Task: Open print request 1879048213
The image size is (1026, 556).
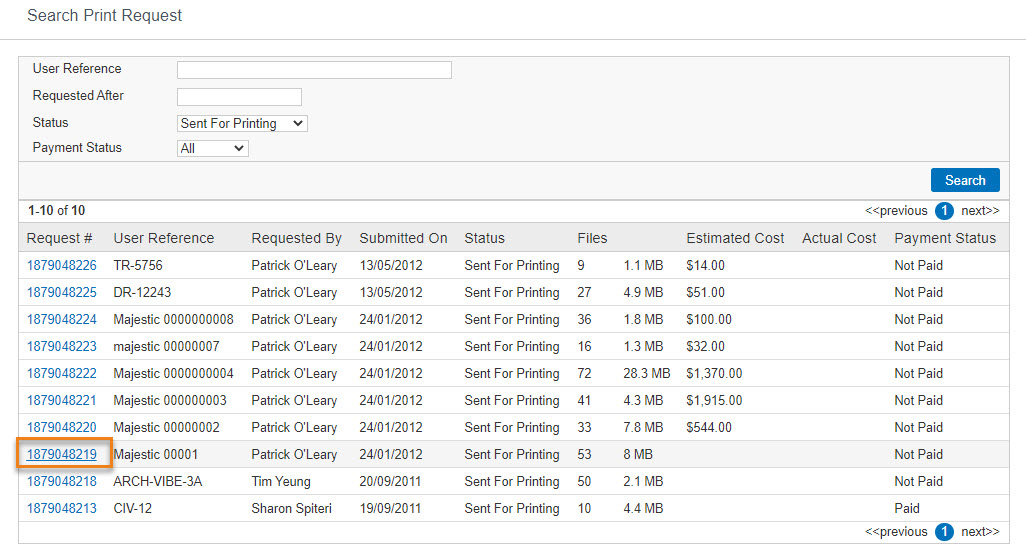Action: coord(62,508)
